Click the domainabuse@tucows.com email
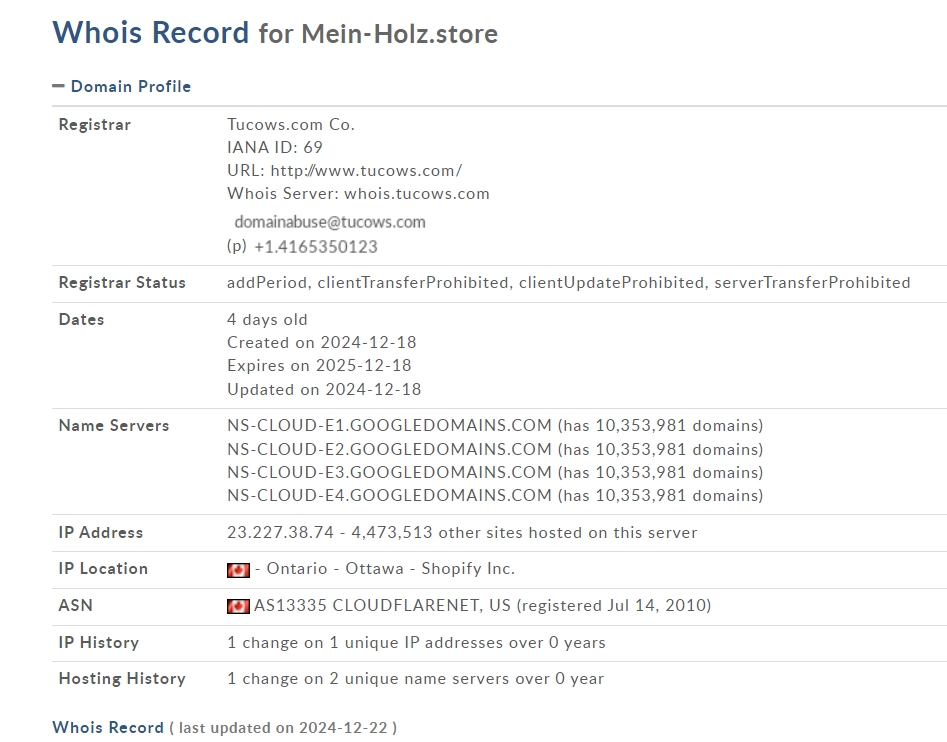 330,222
